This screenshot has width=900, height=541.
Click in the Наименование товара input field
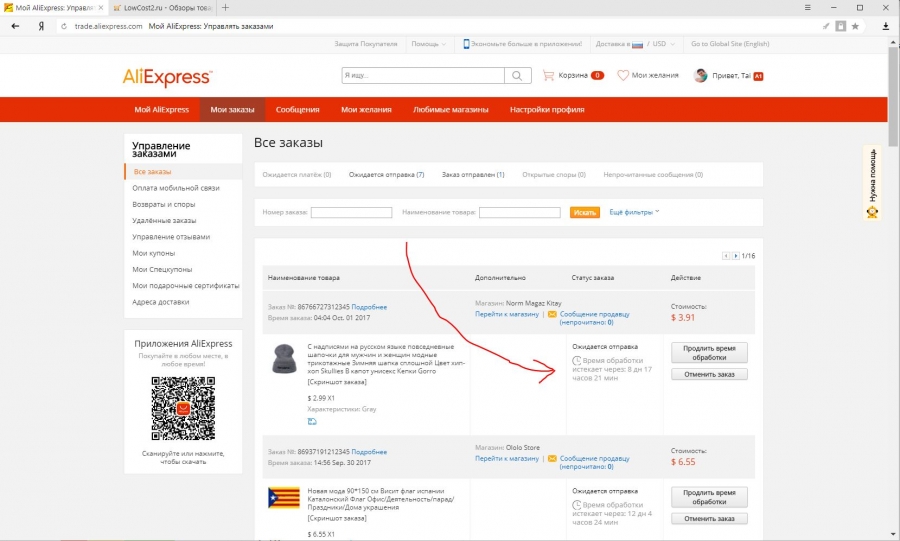519,212
